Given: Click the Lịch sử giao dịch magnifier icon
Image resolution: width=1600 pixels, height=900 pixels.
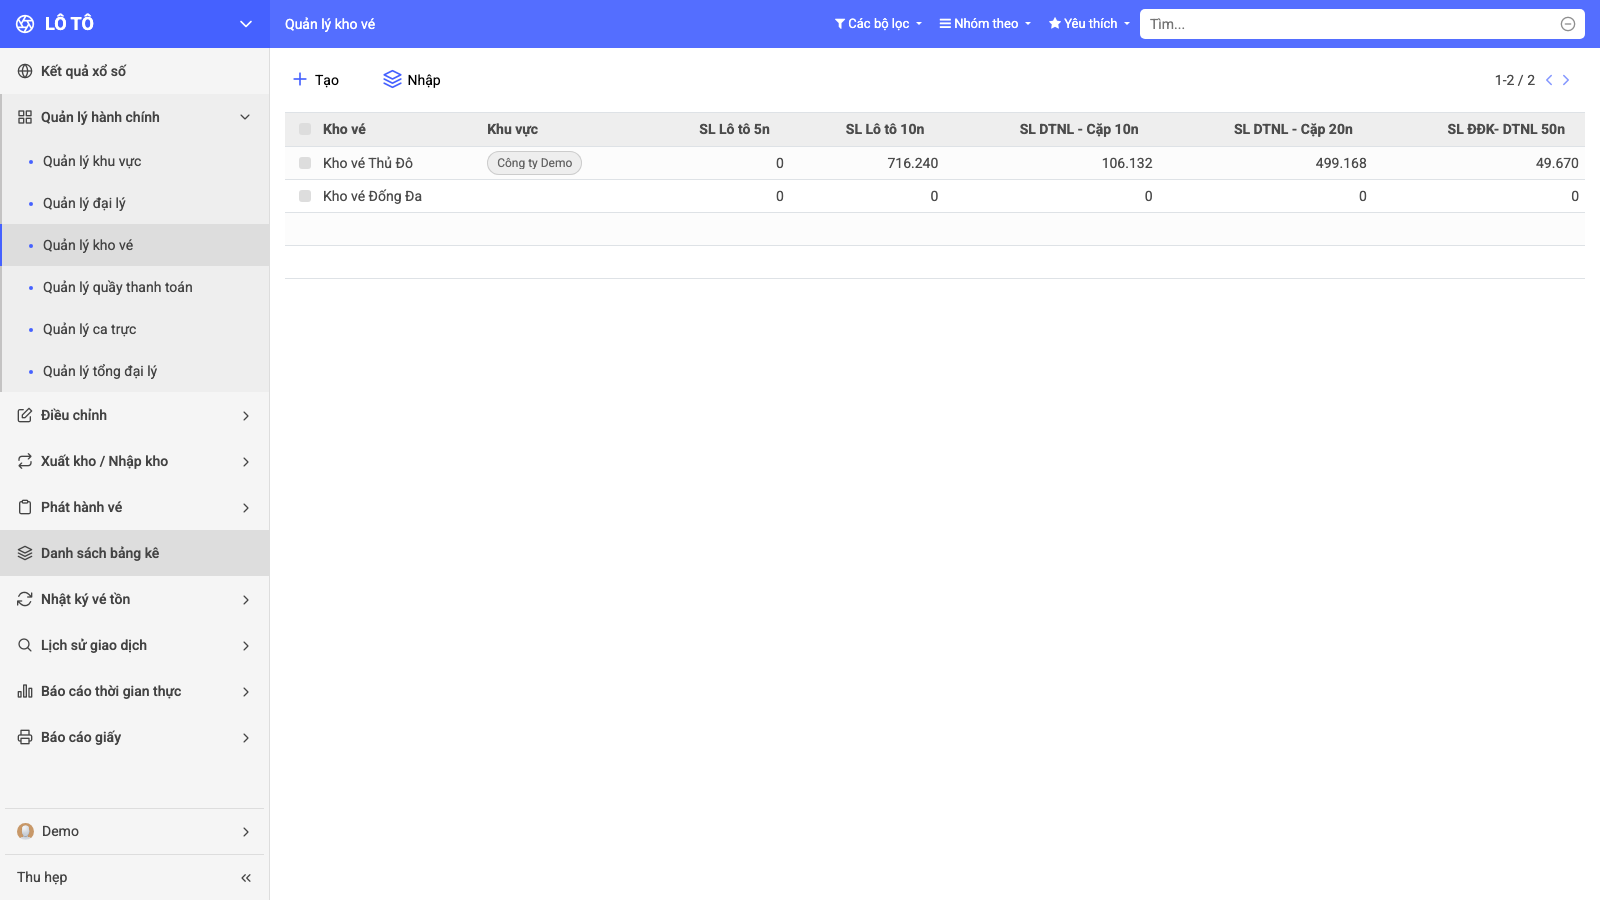Looking at the screenshot, I should (25, 645).
